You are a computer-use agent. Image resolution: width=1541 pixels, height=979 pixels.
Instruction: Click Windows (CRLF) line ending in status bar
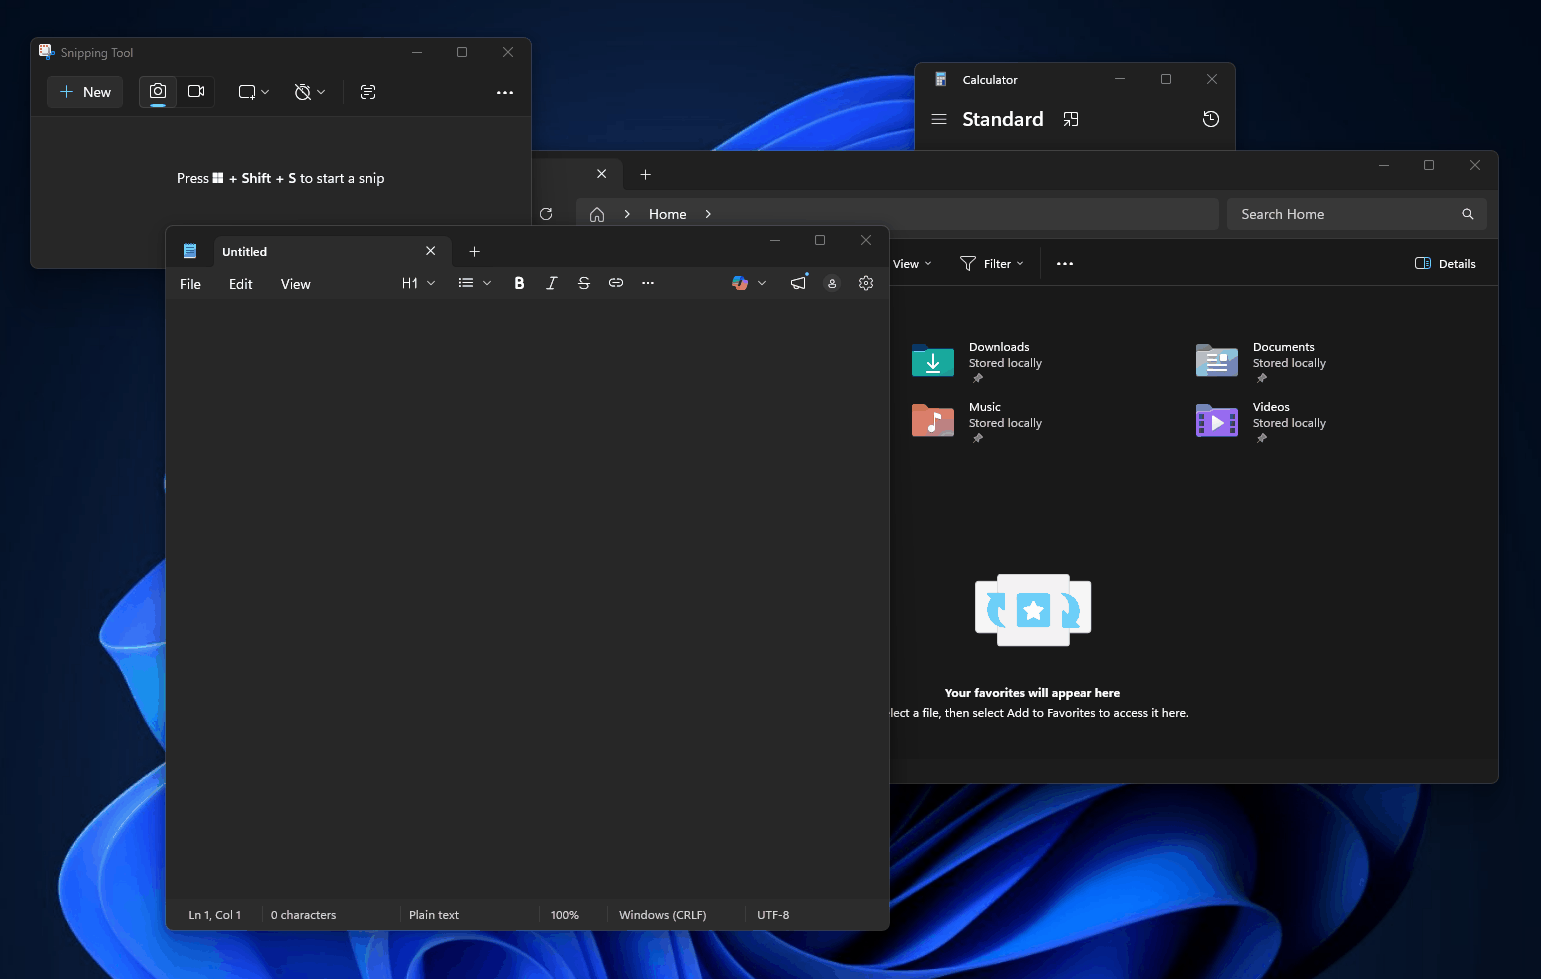pyautogui.click(x=663, y=915)
